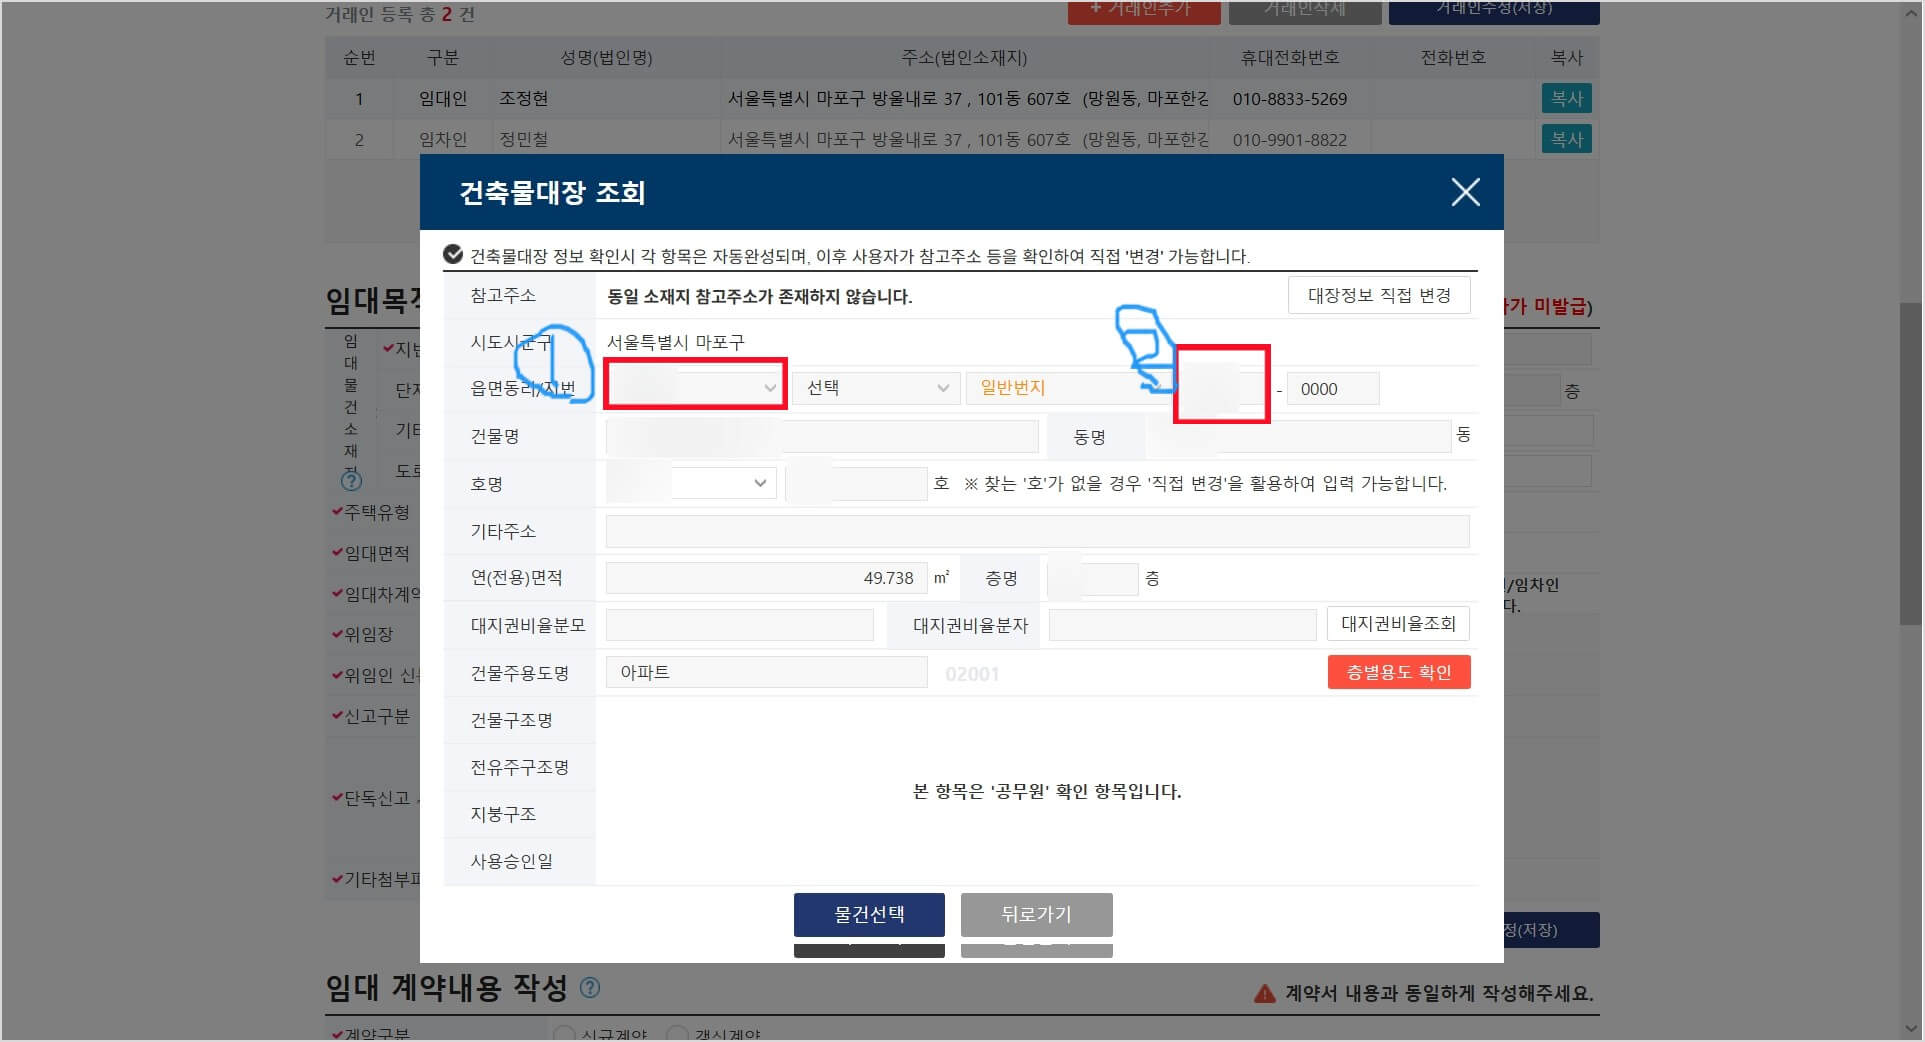The height and width of the screenshot is (1042, 1925).
Task: Click the 대지권비율분모 input field
Action: (740, 625)
